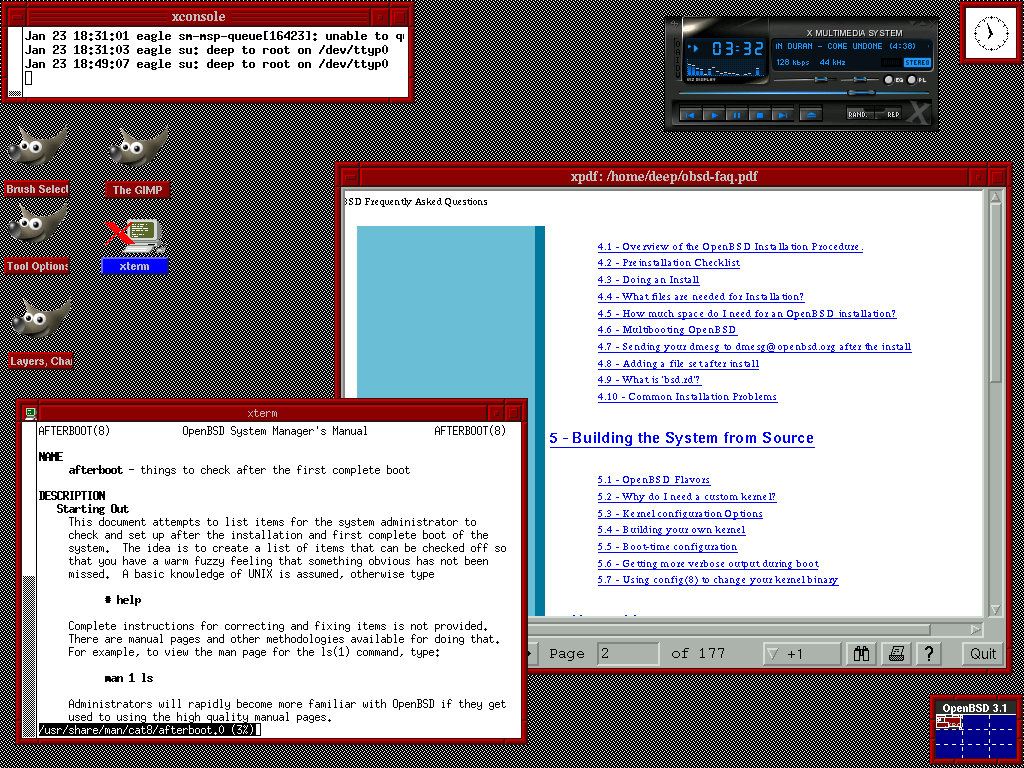Open link 5.5 Boot-time configuration
This screenshot has height=768, width=1024.
click(667, 547)
